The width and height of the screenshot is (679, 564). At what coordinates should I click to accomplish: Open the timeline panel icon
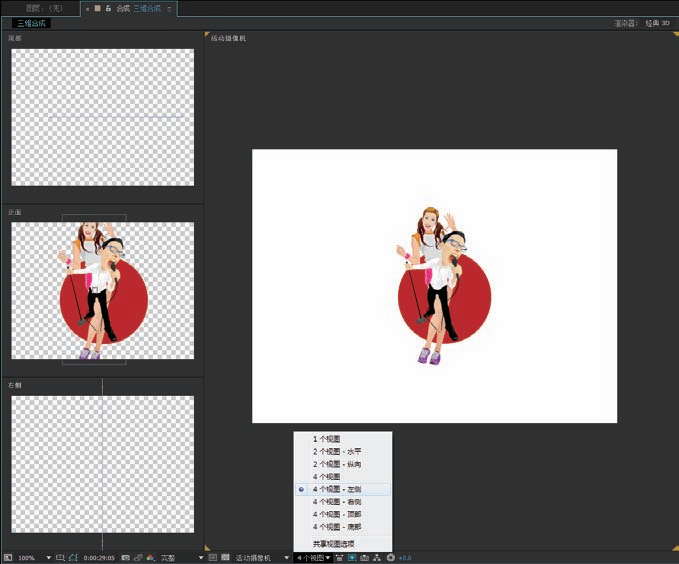365,558
